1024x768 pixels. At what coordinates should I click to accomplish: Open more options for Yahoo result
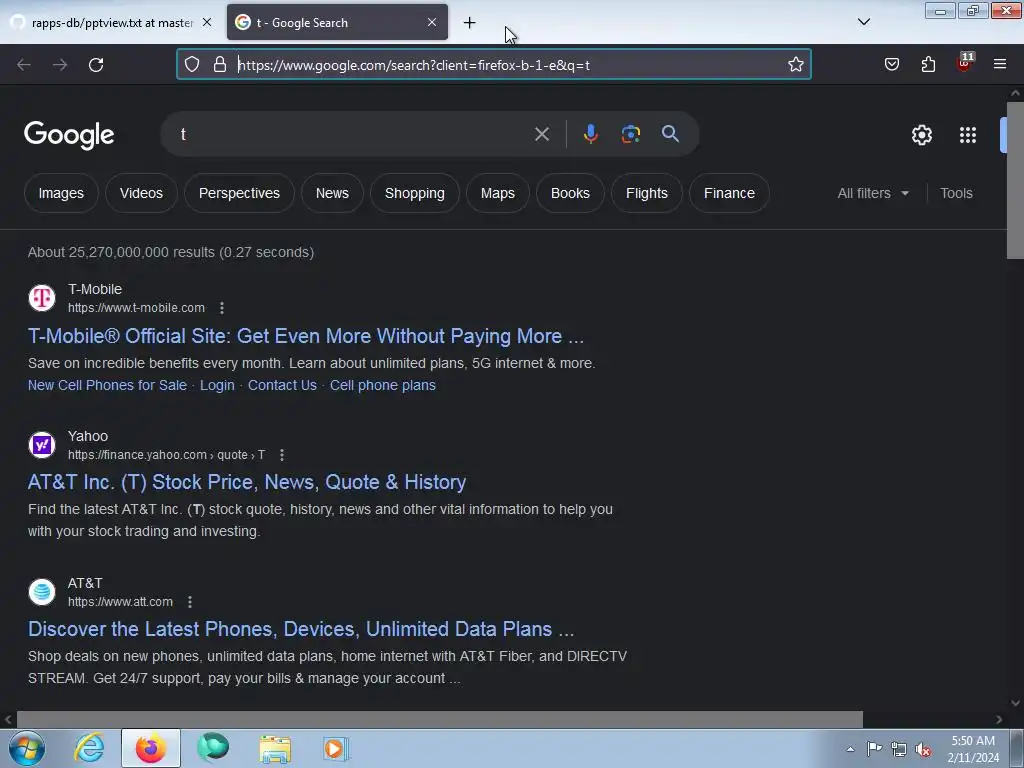pos(282,455)
